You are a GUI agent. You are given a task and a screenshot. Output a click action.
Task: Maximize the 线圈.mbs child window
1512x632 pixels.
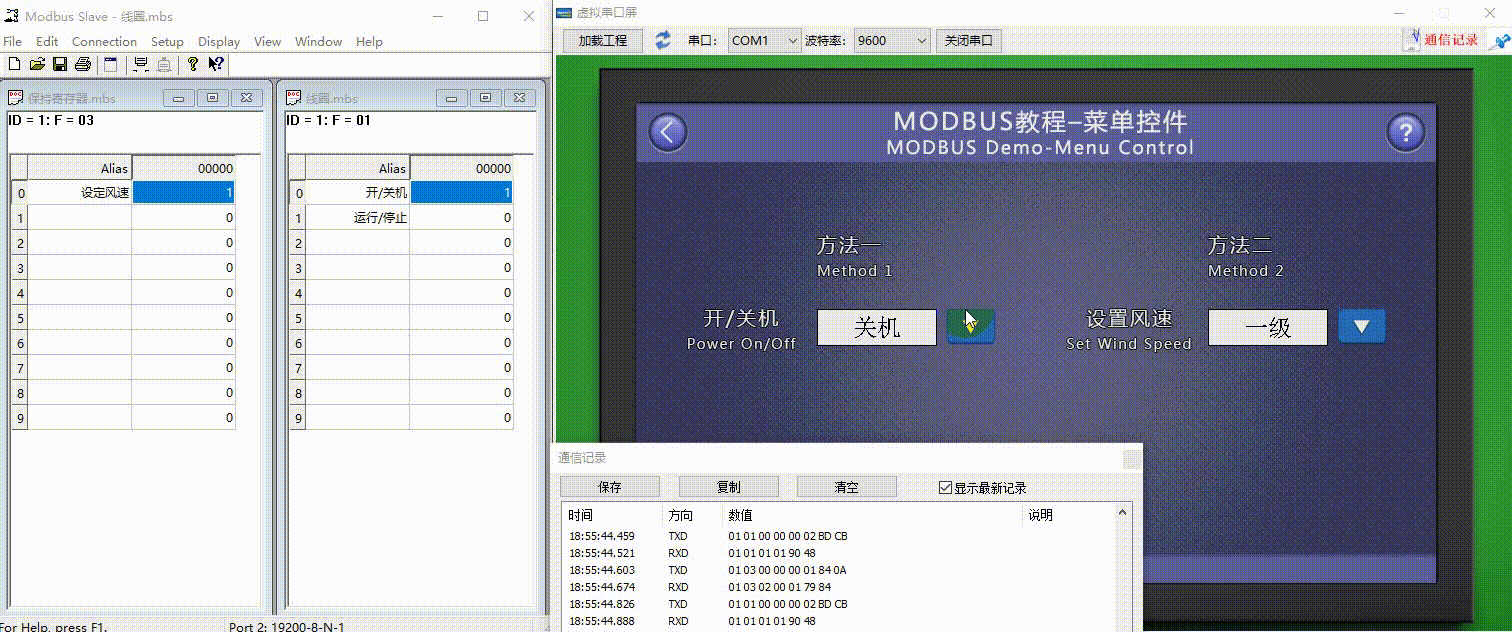click(x=485, y=98)
